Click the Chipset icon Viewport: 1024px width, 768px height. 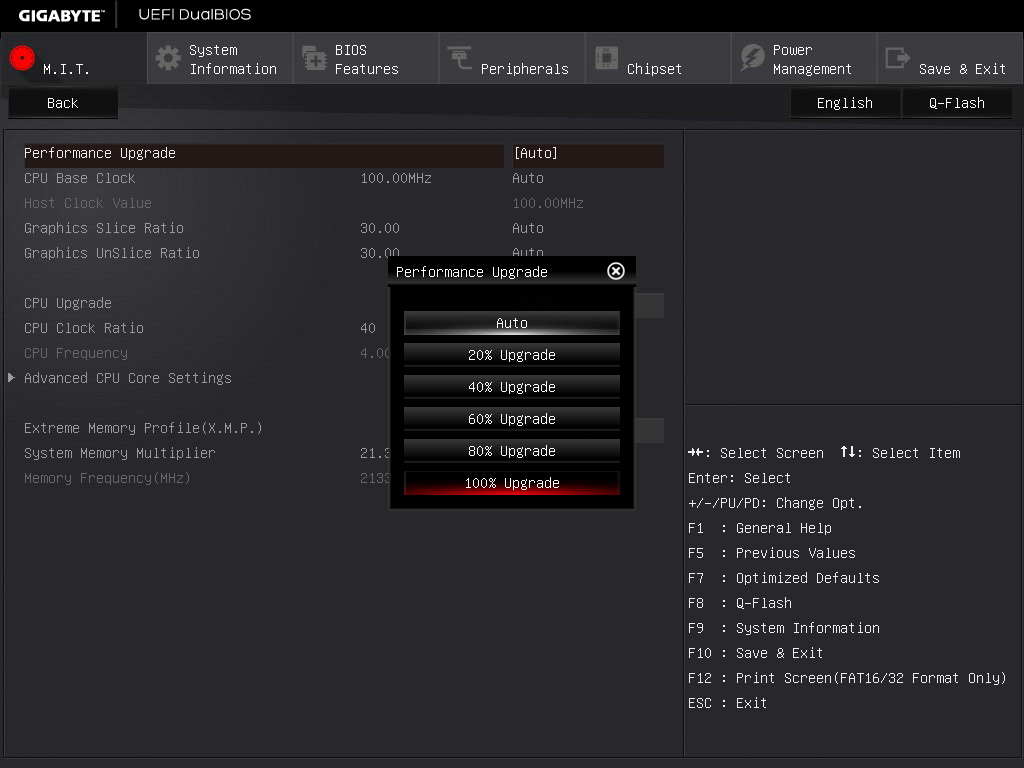(x=606, y=58)
